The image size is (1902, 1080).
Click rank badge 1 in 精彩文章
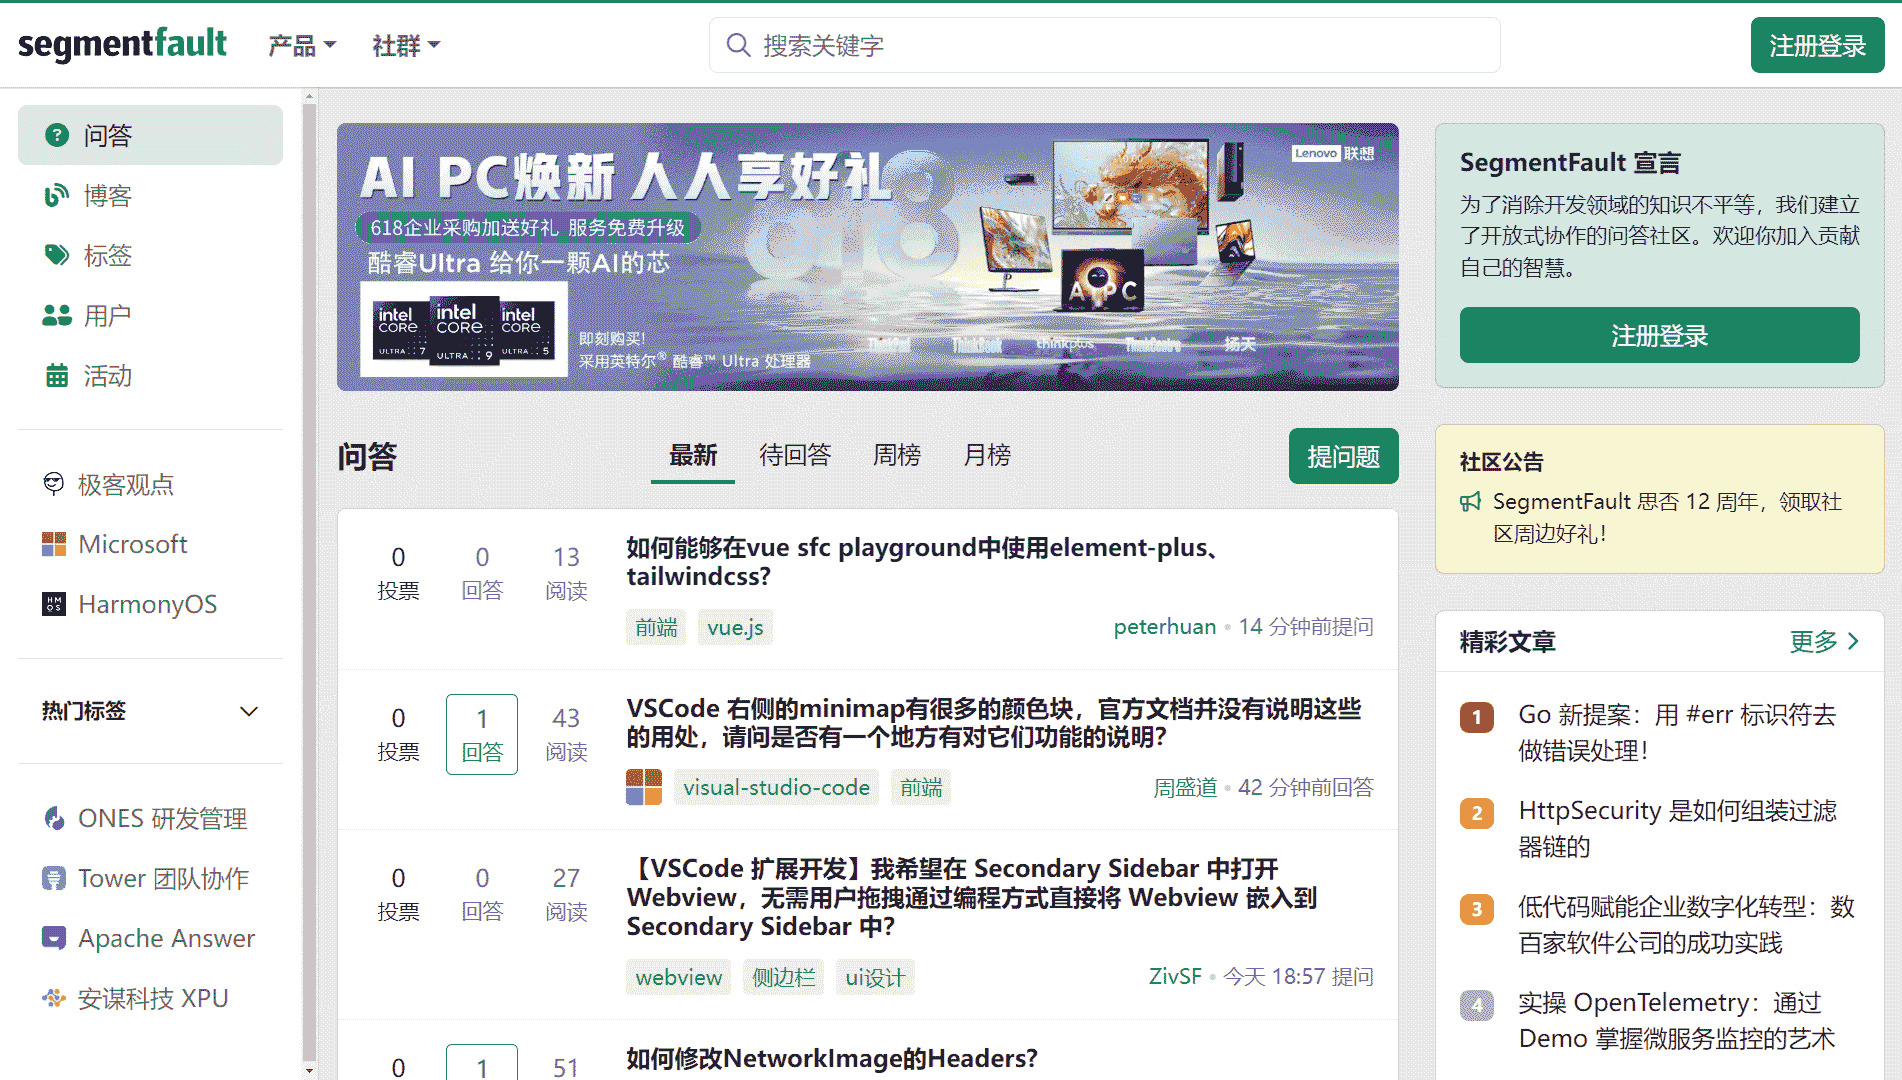1477,717
